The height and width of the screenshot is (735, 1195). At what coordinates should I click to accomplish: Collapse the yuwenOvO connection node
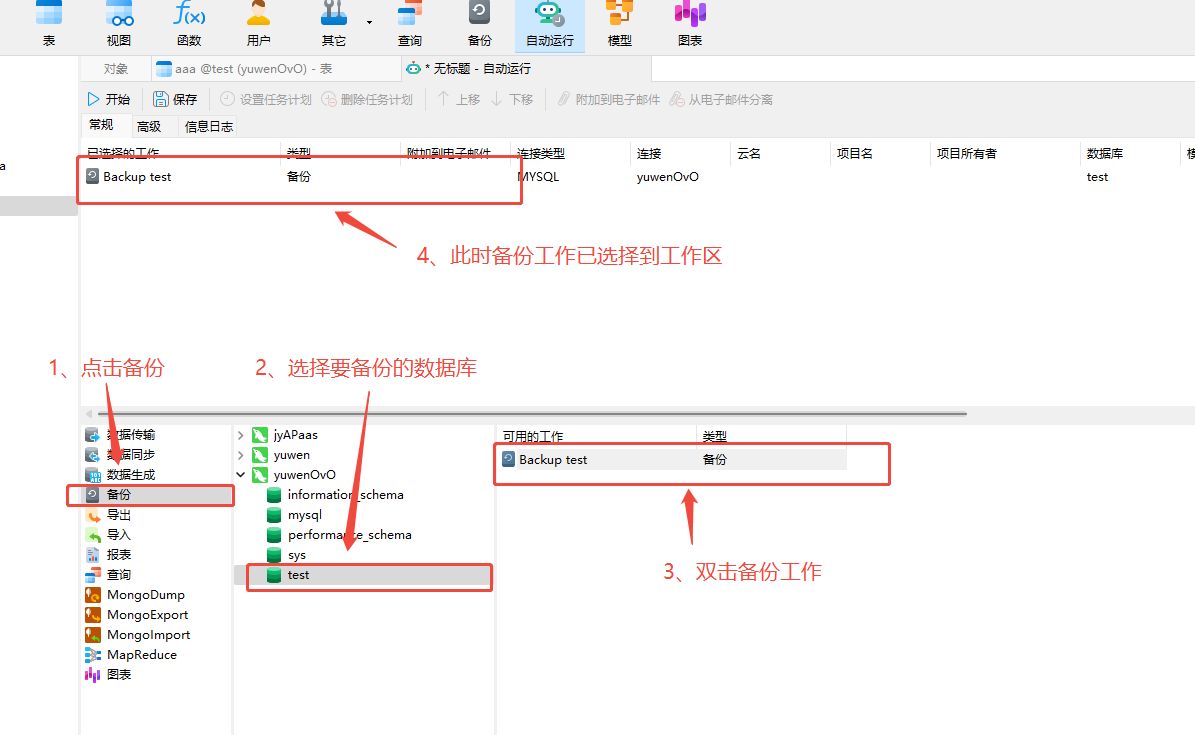coord(240,474)
